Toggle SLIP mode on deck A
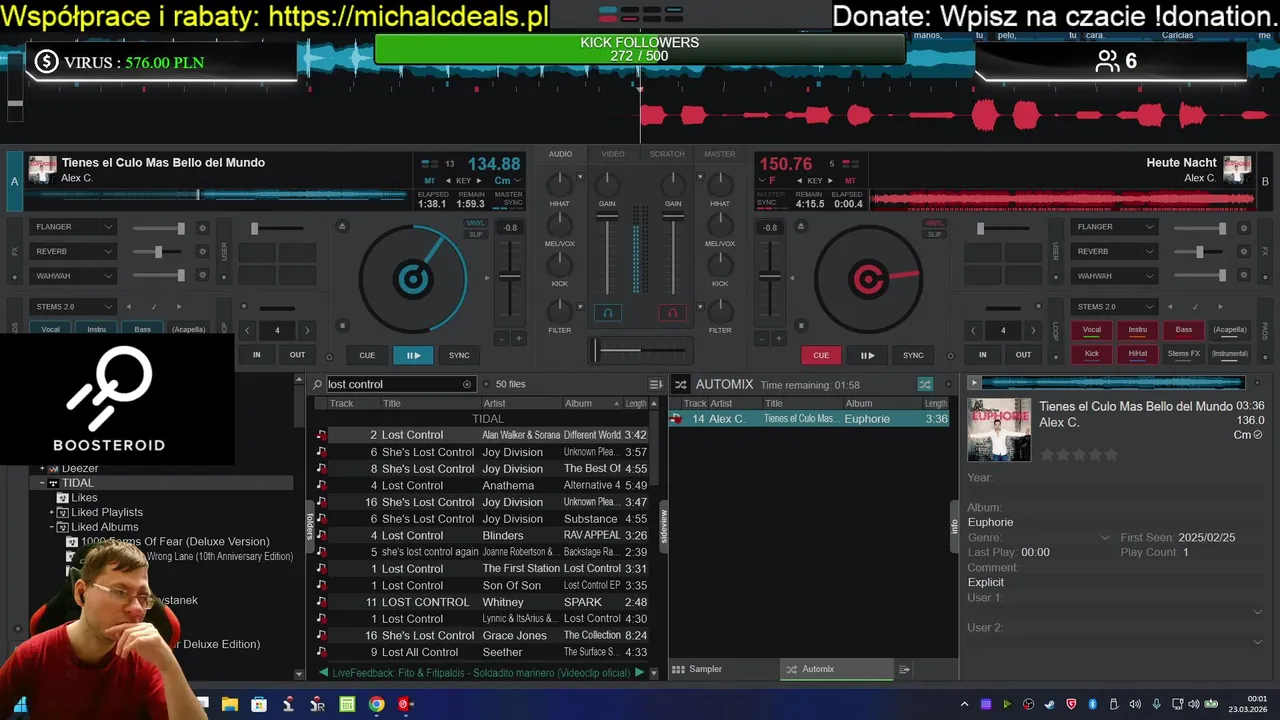This screenshot has width=1280, height=720. tap(476, 234)
